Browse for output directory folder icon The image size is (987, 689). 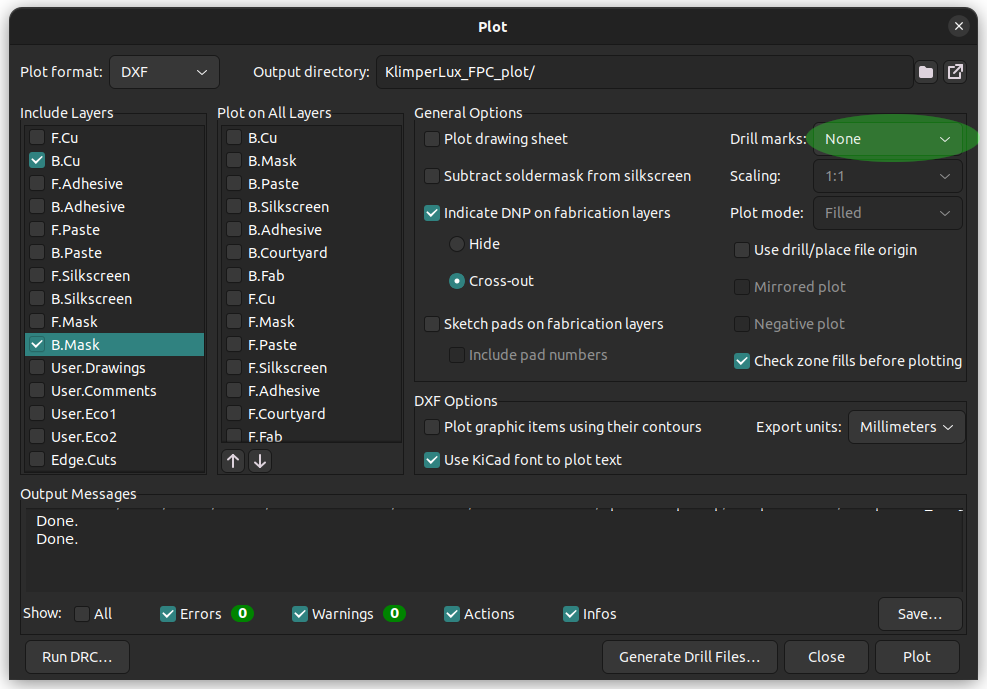point(925,72)
